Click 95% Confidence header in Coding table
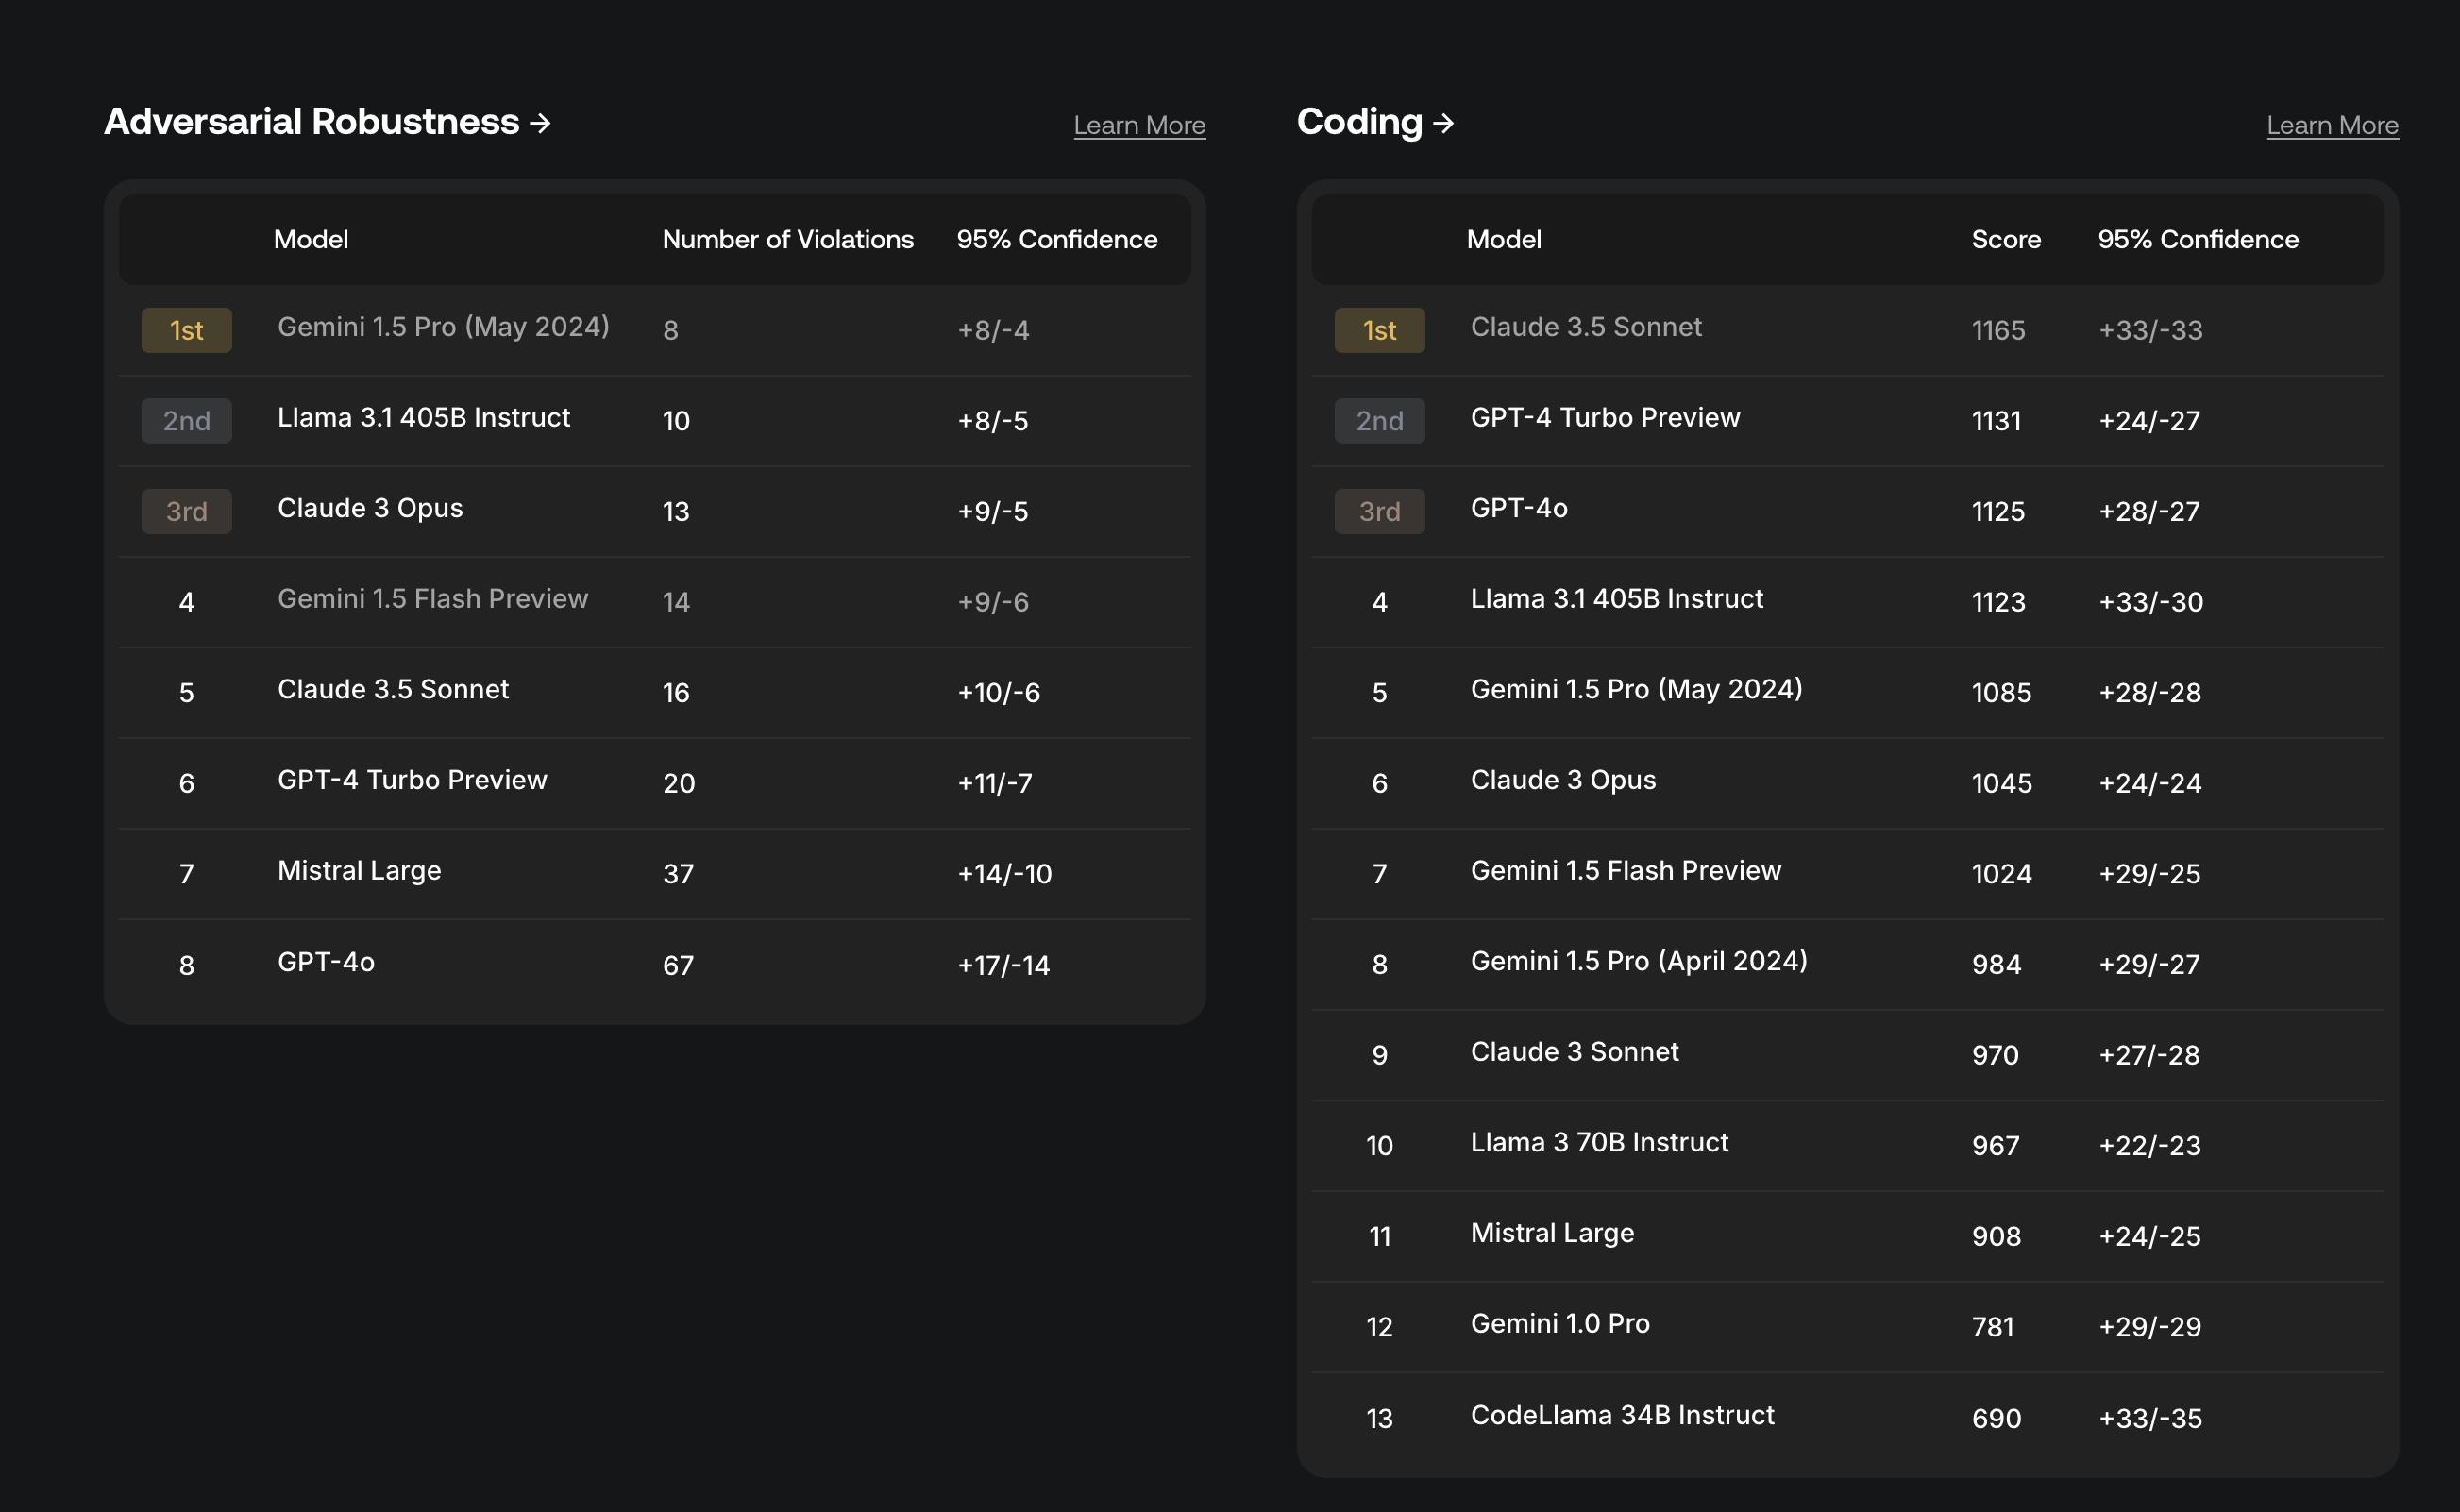The height and width of the screenshot is (1512, 2460). click(2197, 240)
